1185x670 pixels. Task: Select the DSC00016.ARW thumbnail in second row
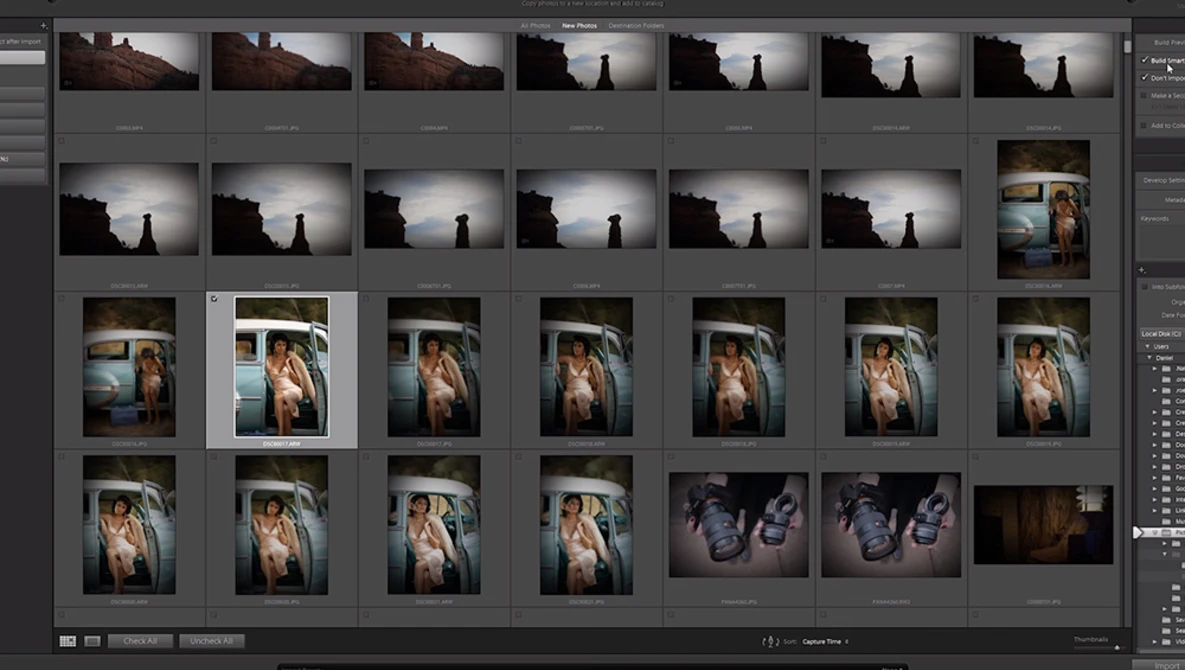coord(1043,209)
